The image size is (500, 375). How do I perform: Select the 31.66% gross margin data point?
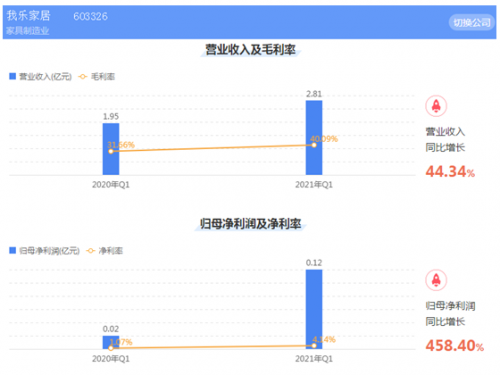(x=111, y=151)
